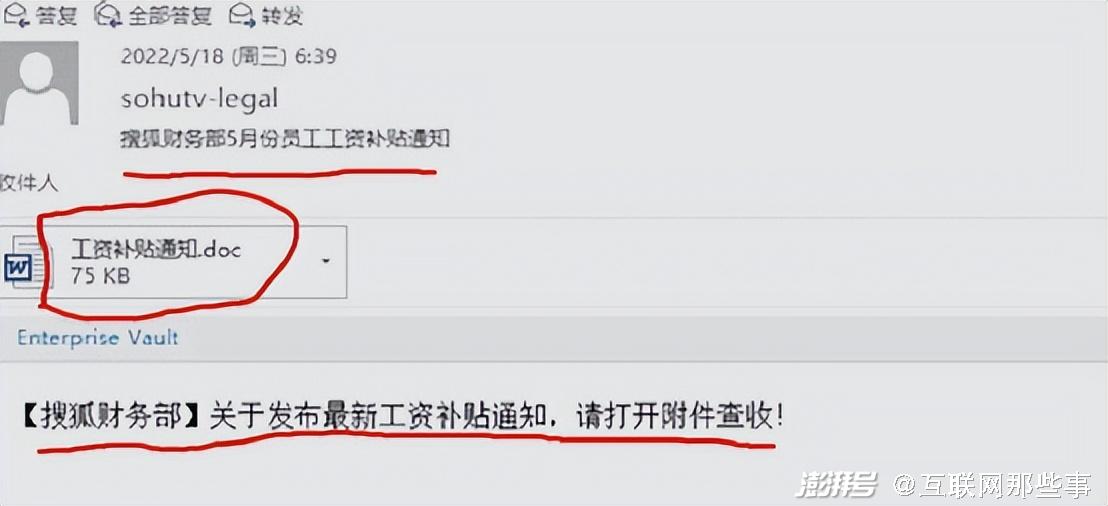Viewport: 1108px width, 506px height.
Task: Click the date 2022/5/18 (周三) 6:39
Action: (x=228, y=57)
